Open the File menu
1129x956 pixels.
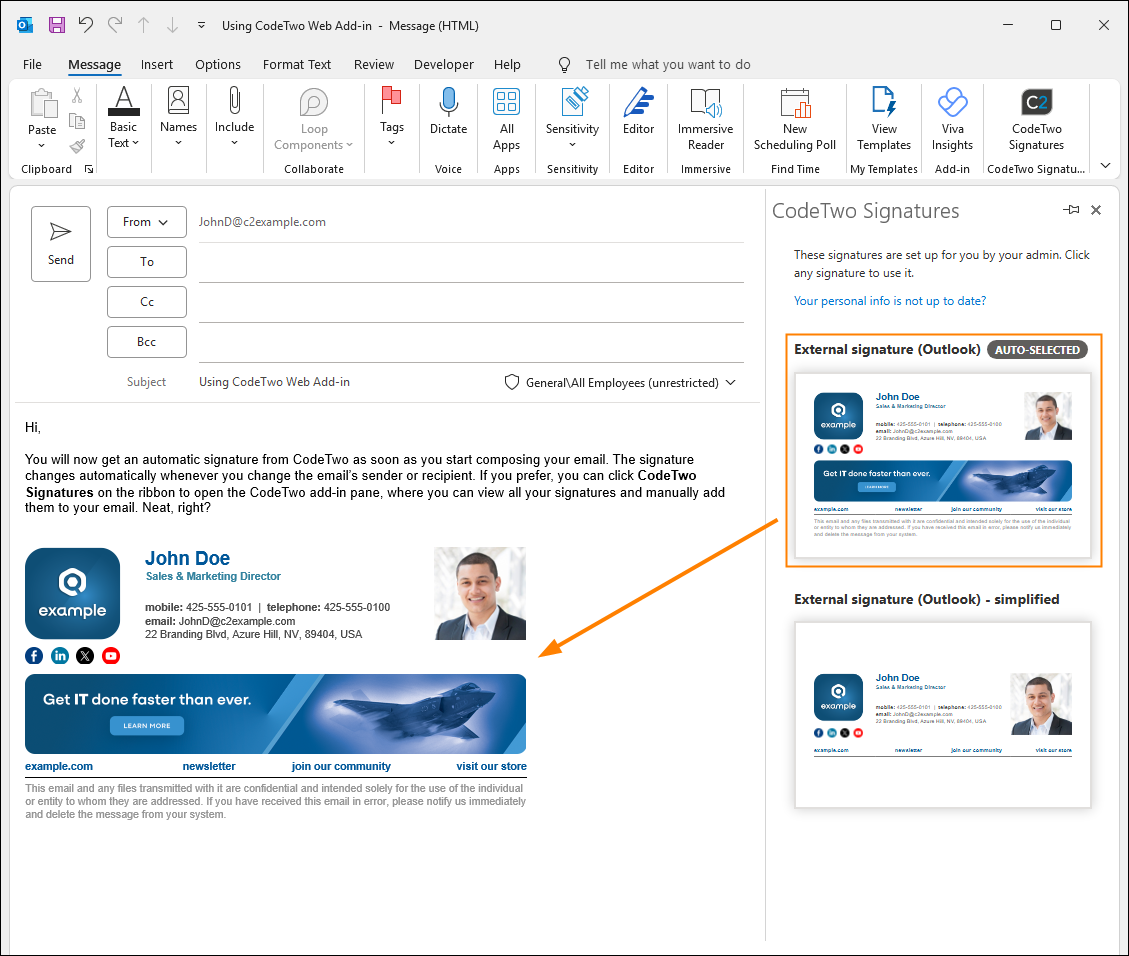point(32,64)
